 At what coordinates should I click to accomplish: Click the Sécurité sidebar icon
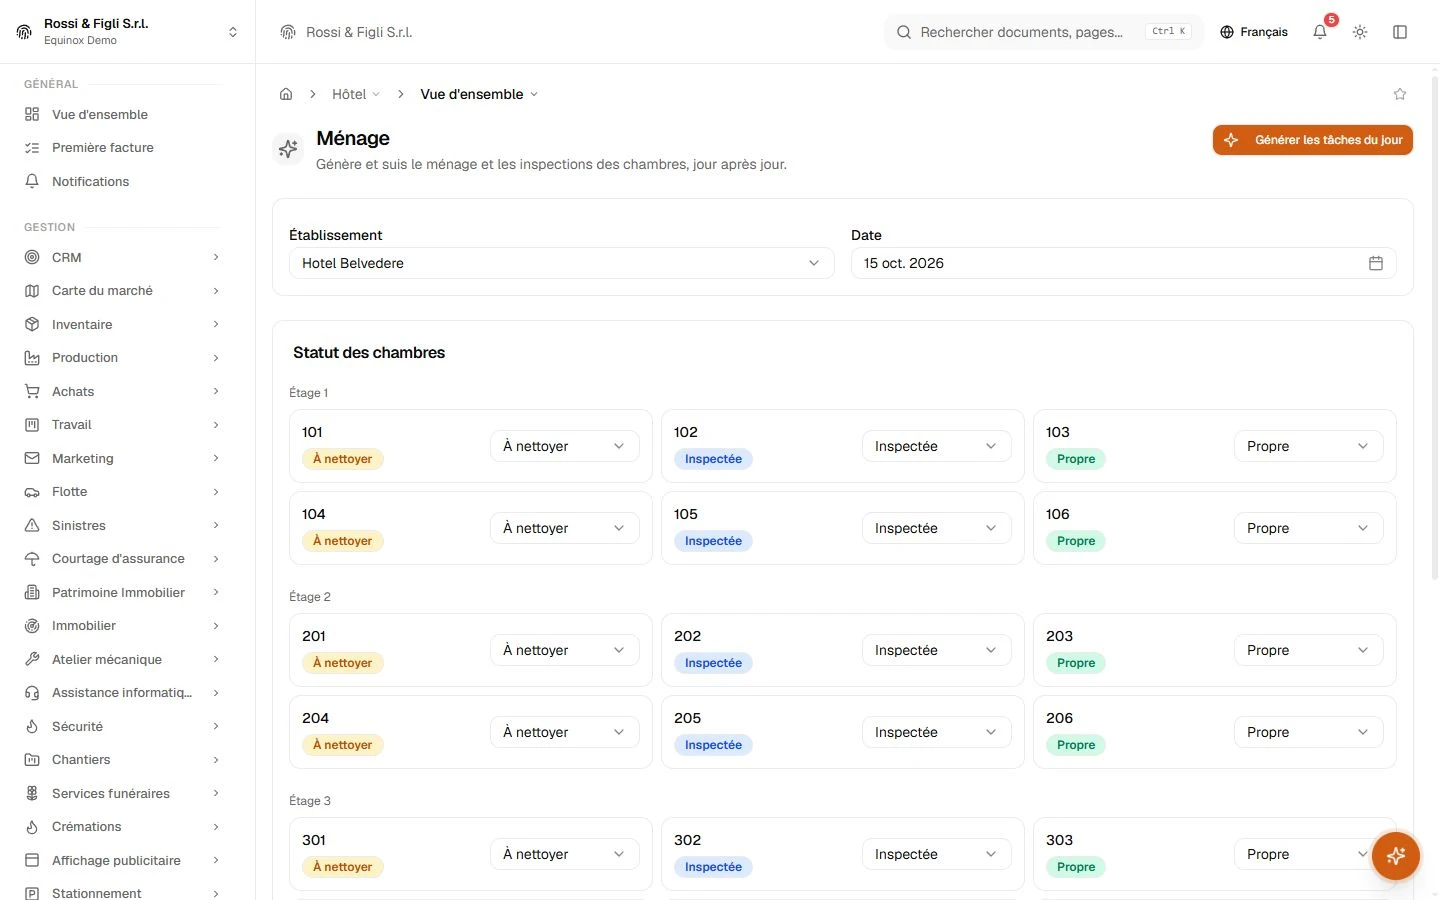pyautogui.click(x=32, y=726)
